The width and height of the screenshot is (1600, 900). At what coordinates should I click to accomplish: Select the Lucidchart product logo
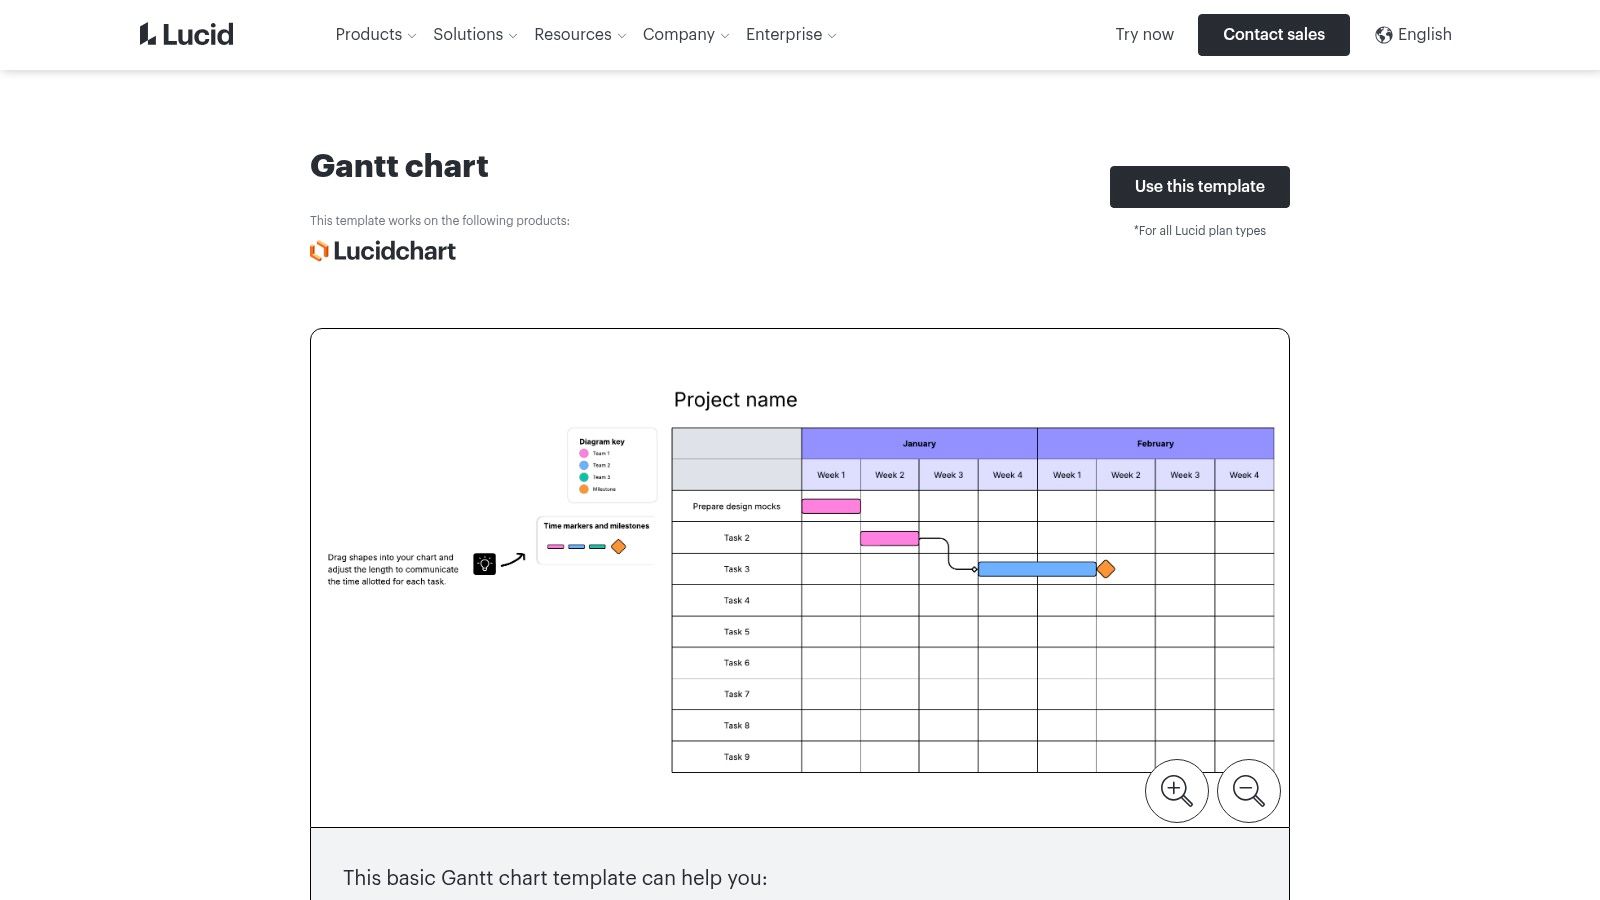tap(382, 251)
